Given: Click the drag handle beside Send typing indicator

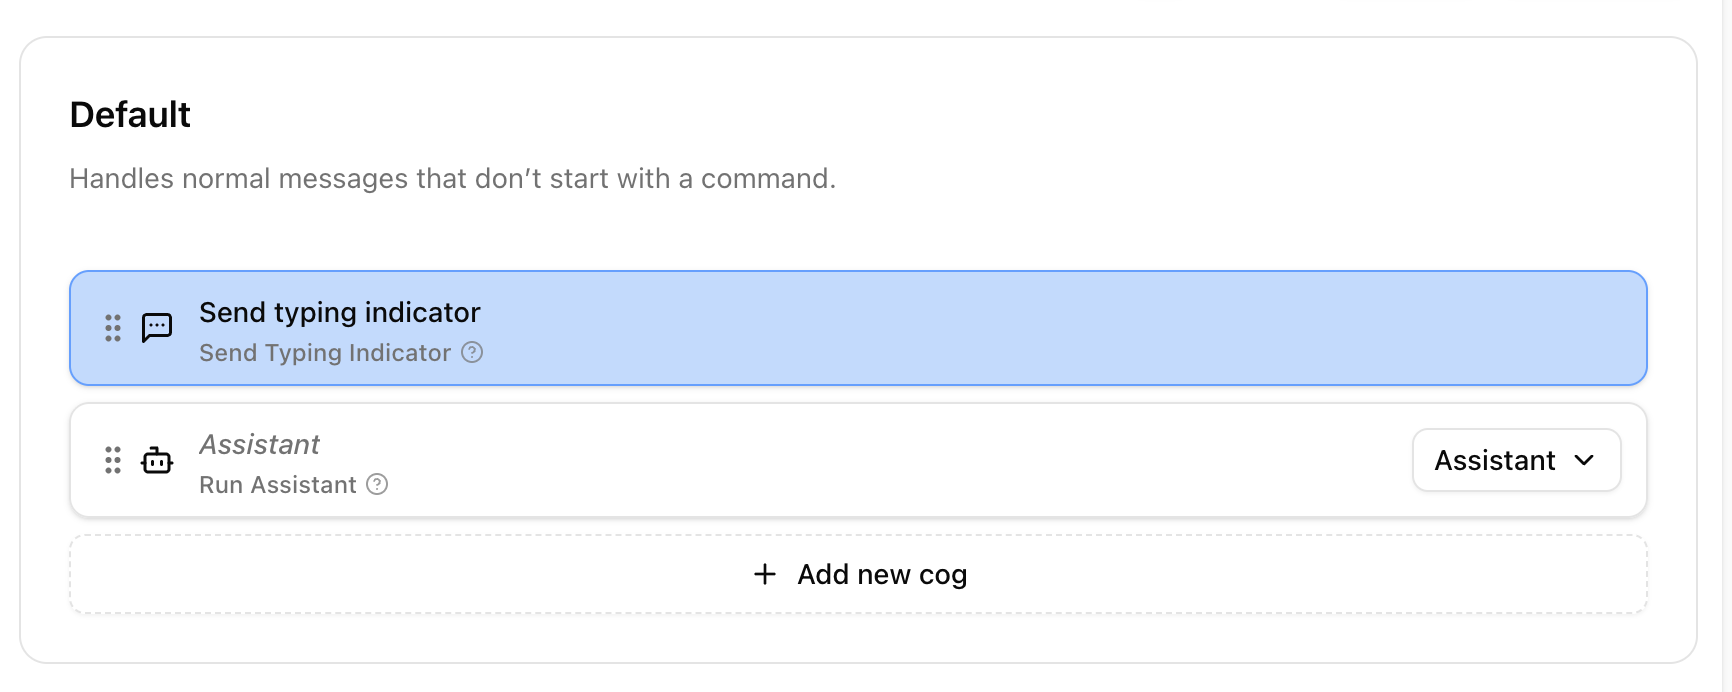Looking at the screenshot, I should [x=112, y=327].
